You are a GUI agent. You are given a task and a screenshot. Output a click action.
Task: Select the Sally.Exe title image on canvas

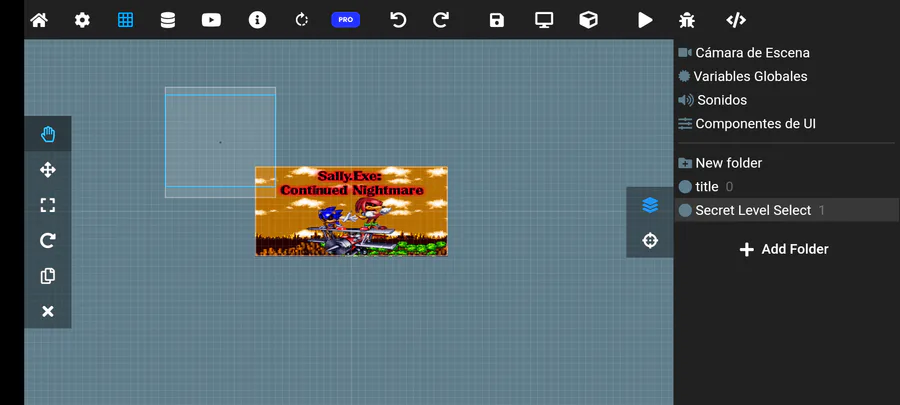351,211
